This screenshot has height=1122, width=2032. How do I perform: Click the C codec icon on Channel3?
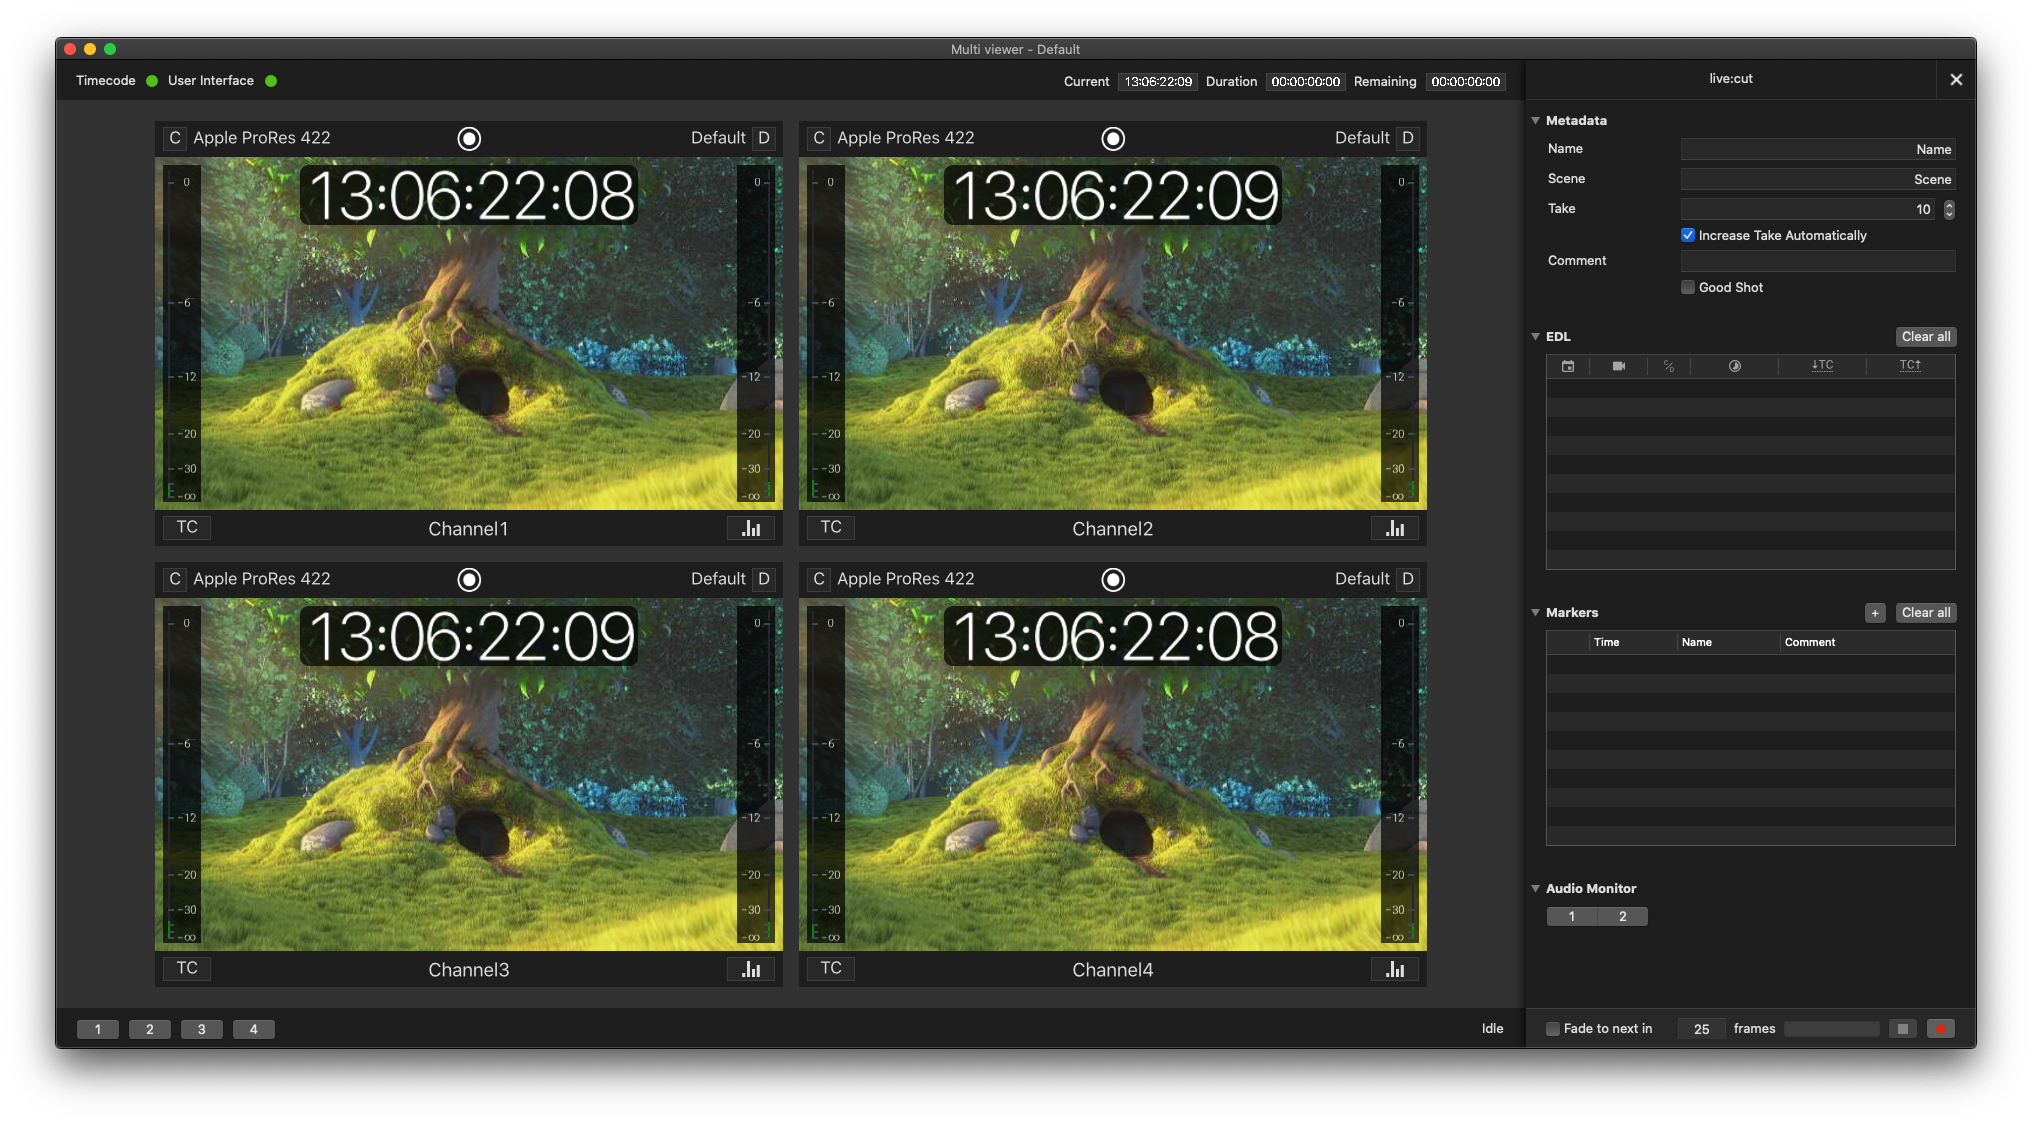175,579
